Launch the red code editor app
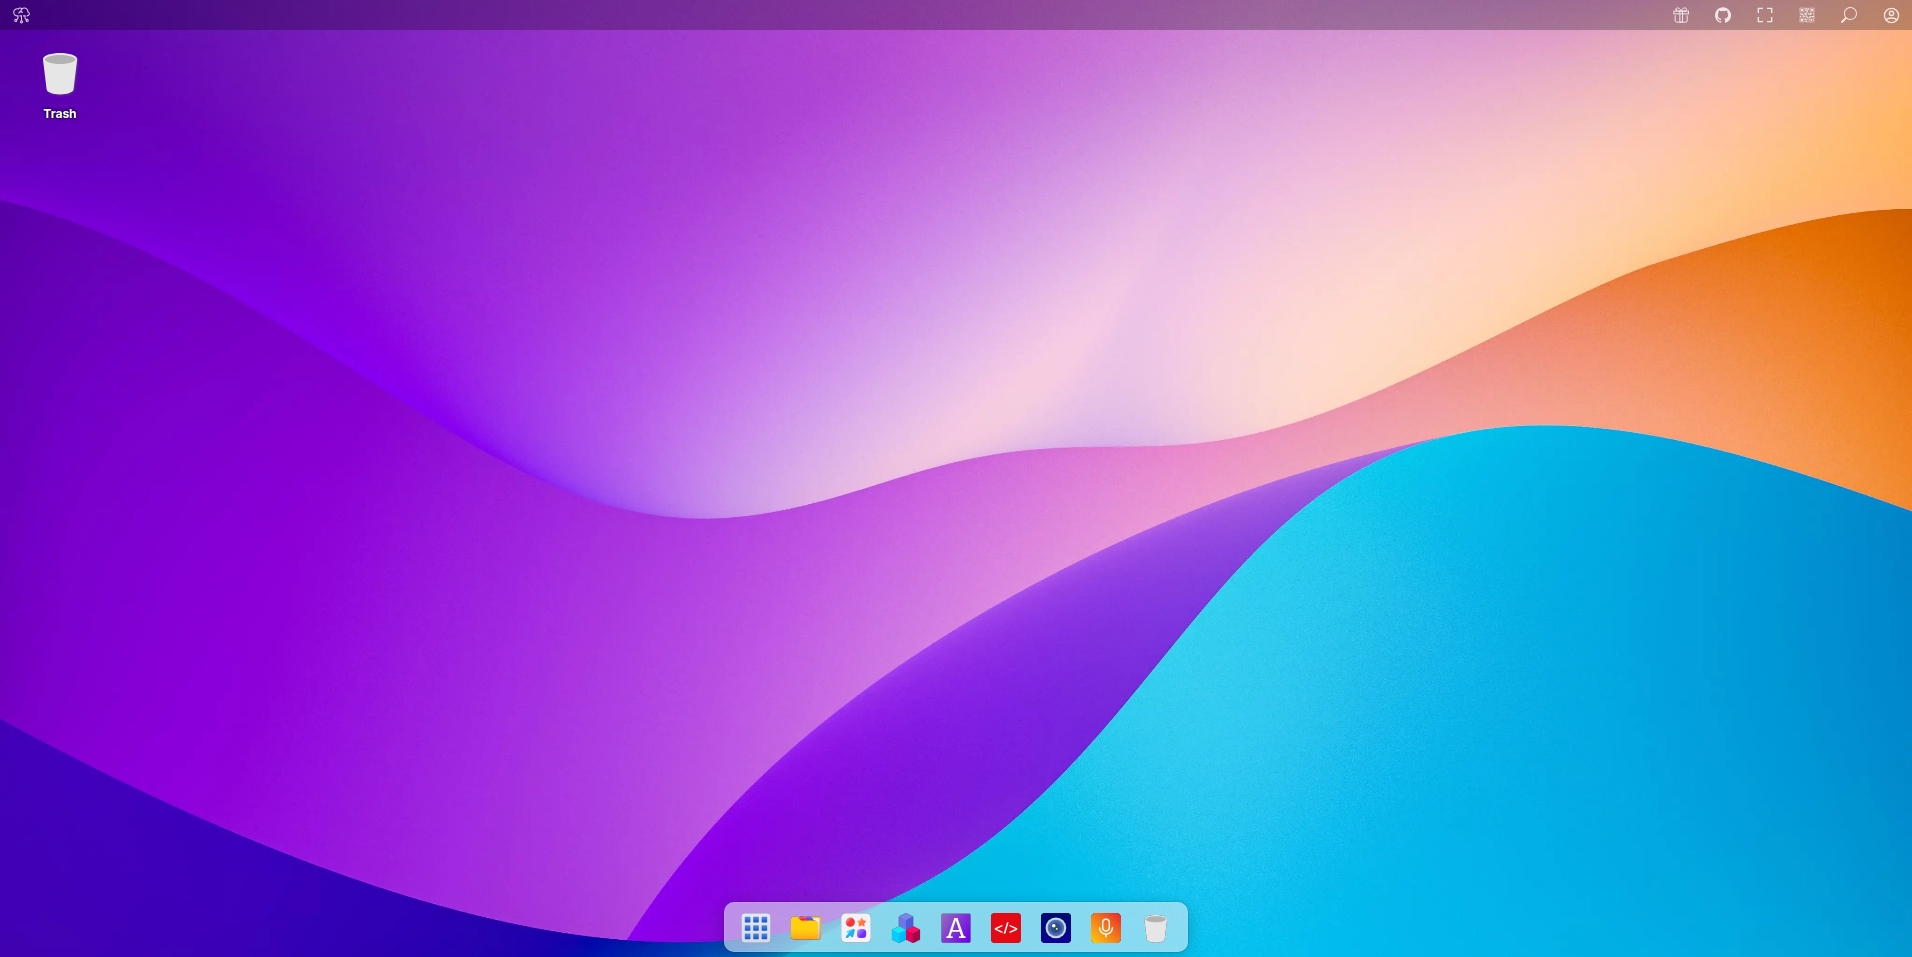This screenshot has height=957, width=1912. pos(1006,928)
